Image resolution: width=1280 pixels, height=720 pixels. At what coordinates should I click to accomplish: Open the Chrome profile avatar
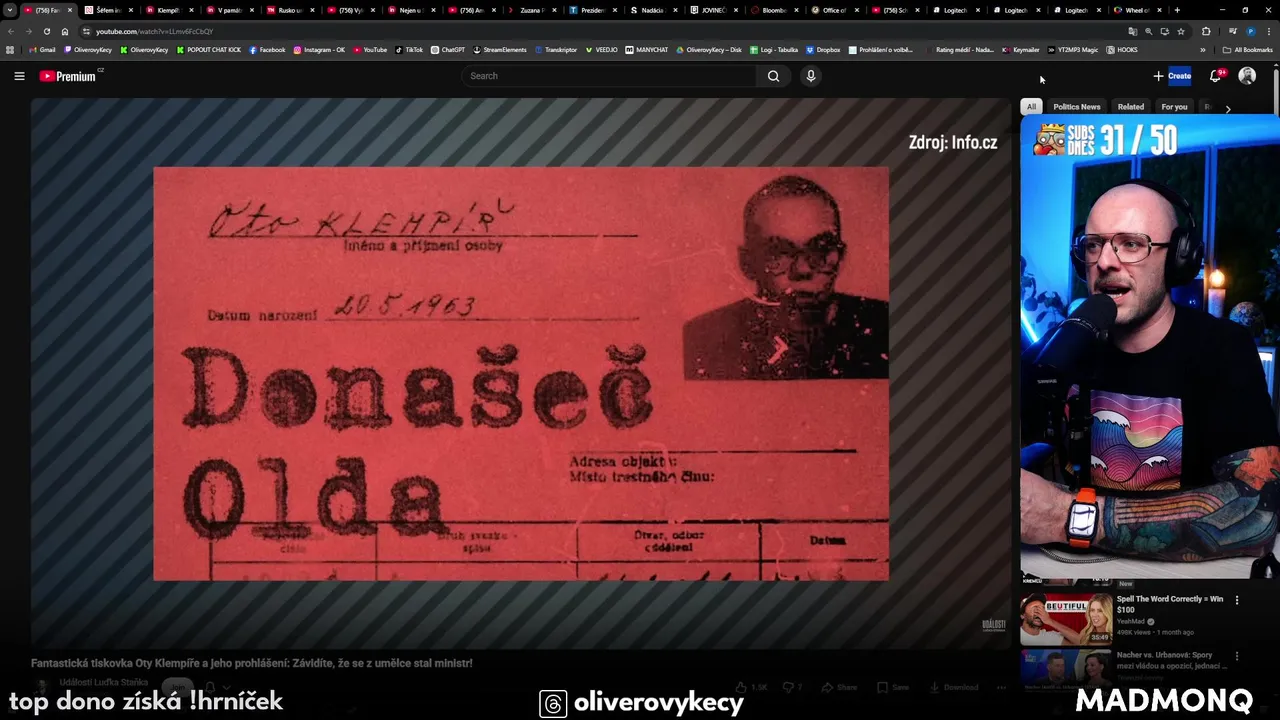[1251, 31]
